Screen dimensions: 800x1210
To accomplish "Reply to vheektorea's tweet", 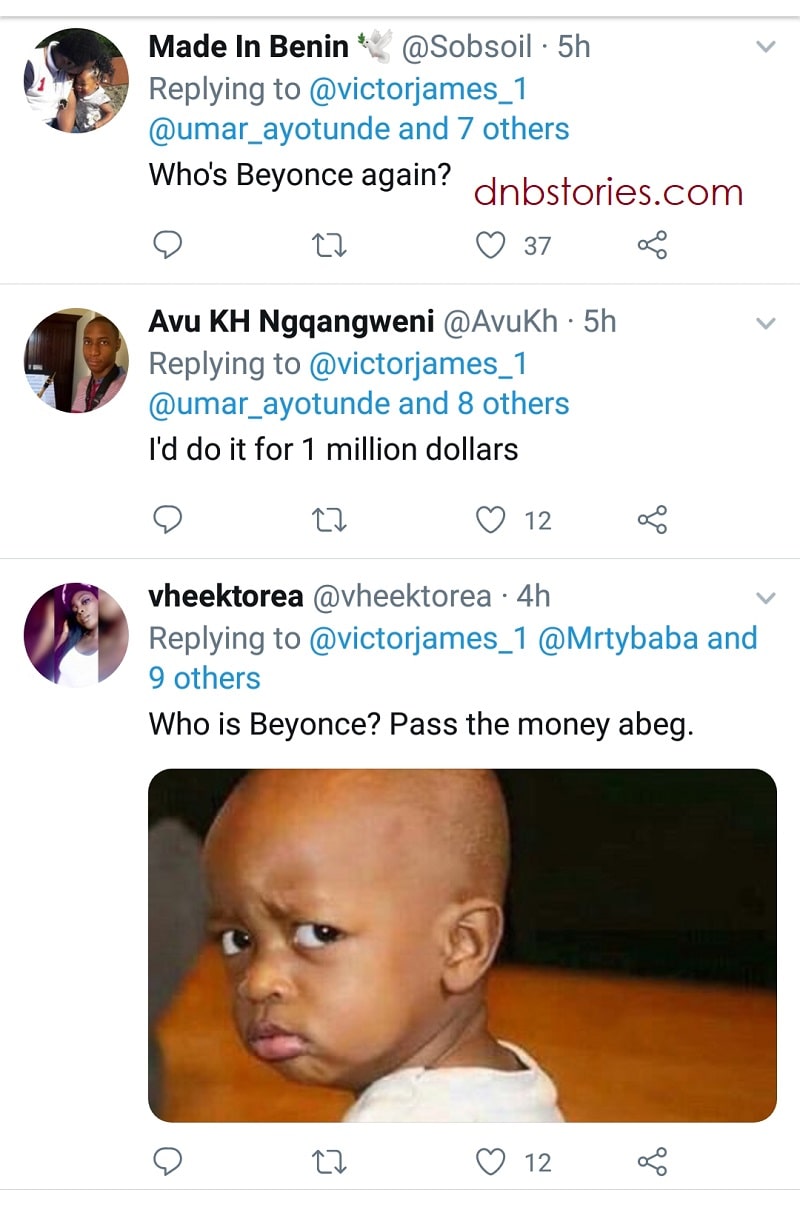I will pyautogui.click(x=170, y=1162).
